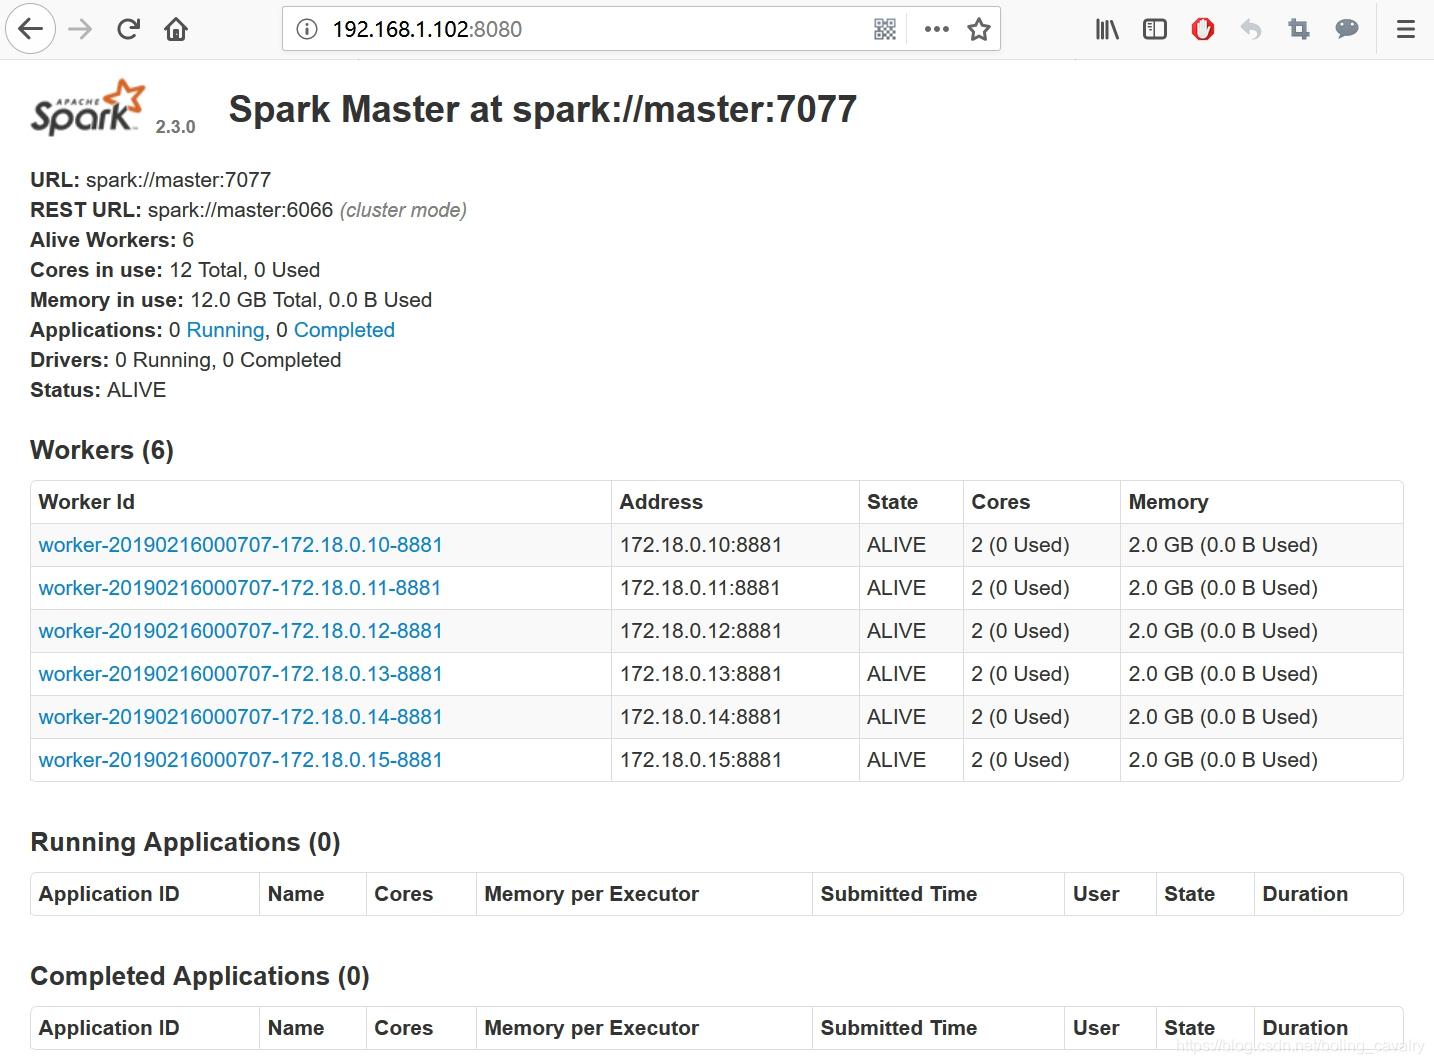This screenshot has width=1434, height=1064.
Task: Reload the Spark Master page
Action: click(x=128, y=29)
